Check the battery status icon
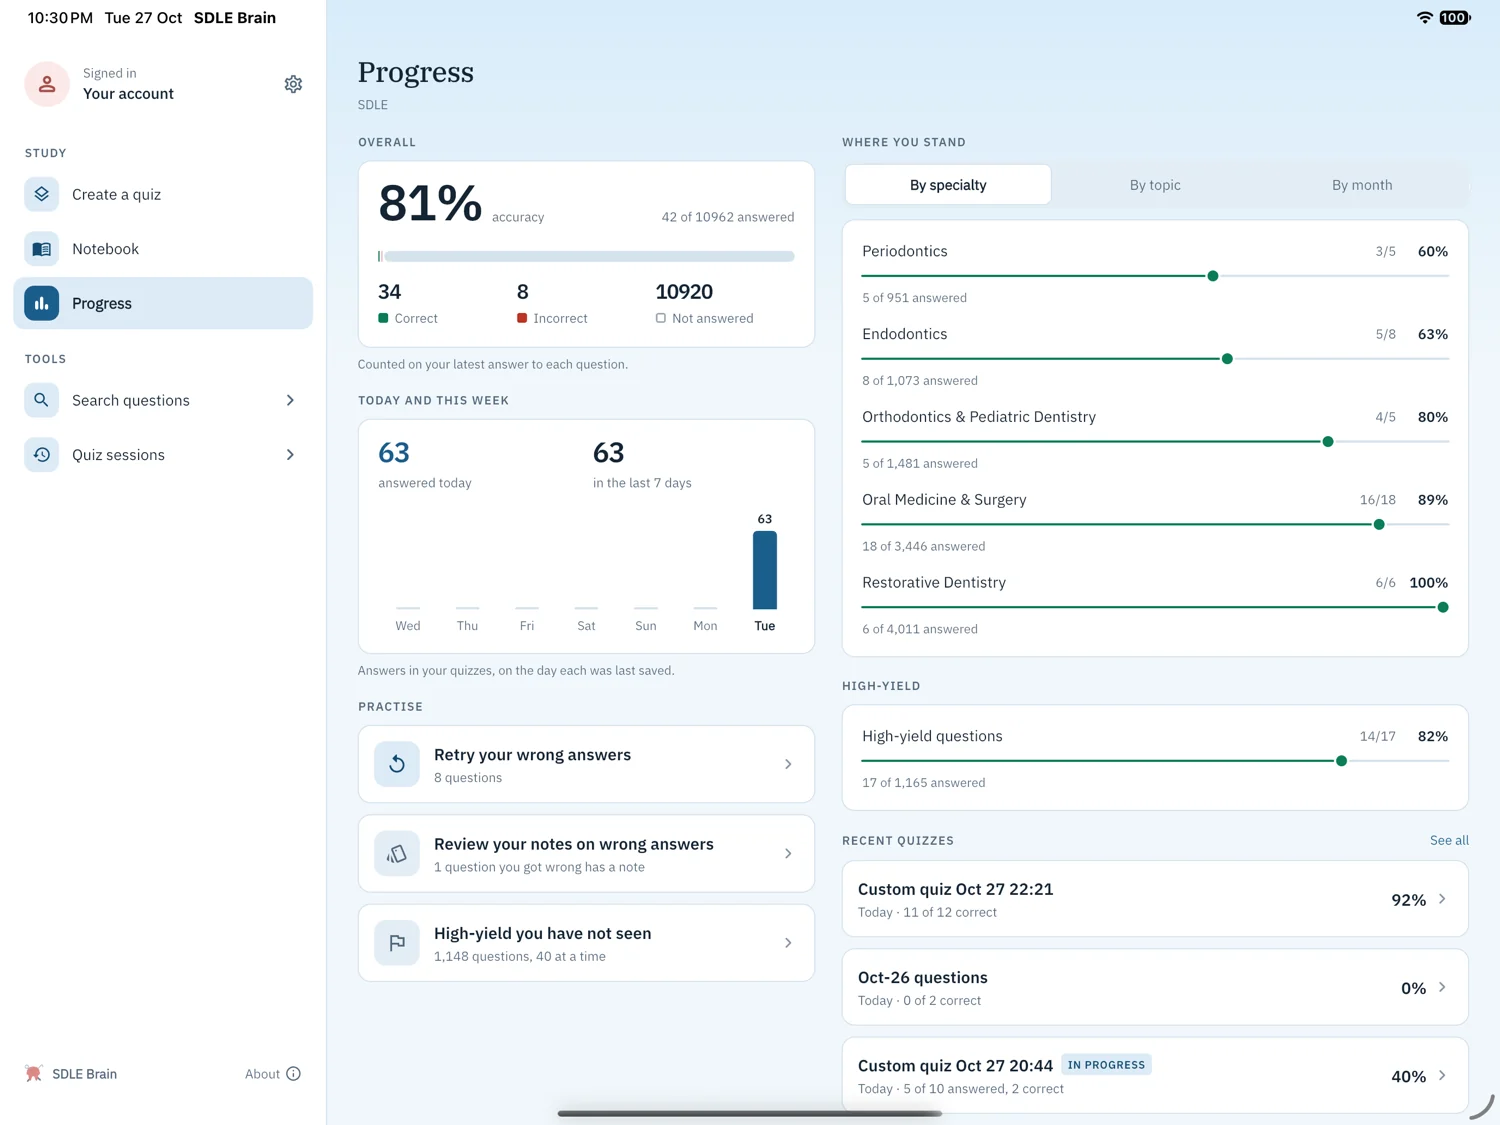Screen dimensions: 1500x1125 pos(1455,18)
